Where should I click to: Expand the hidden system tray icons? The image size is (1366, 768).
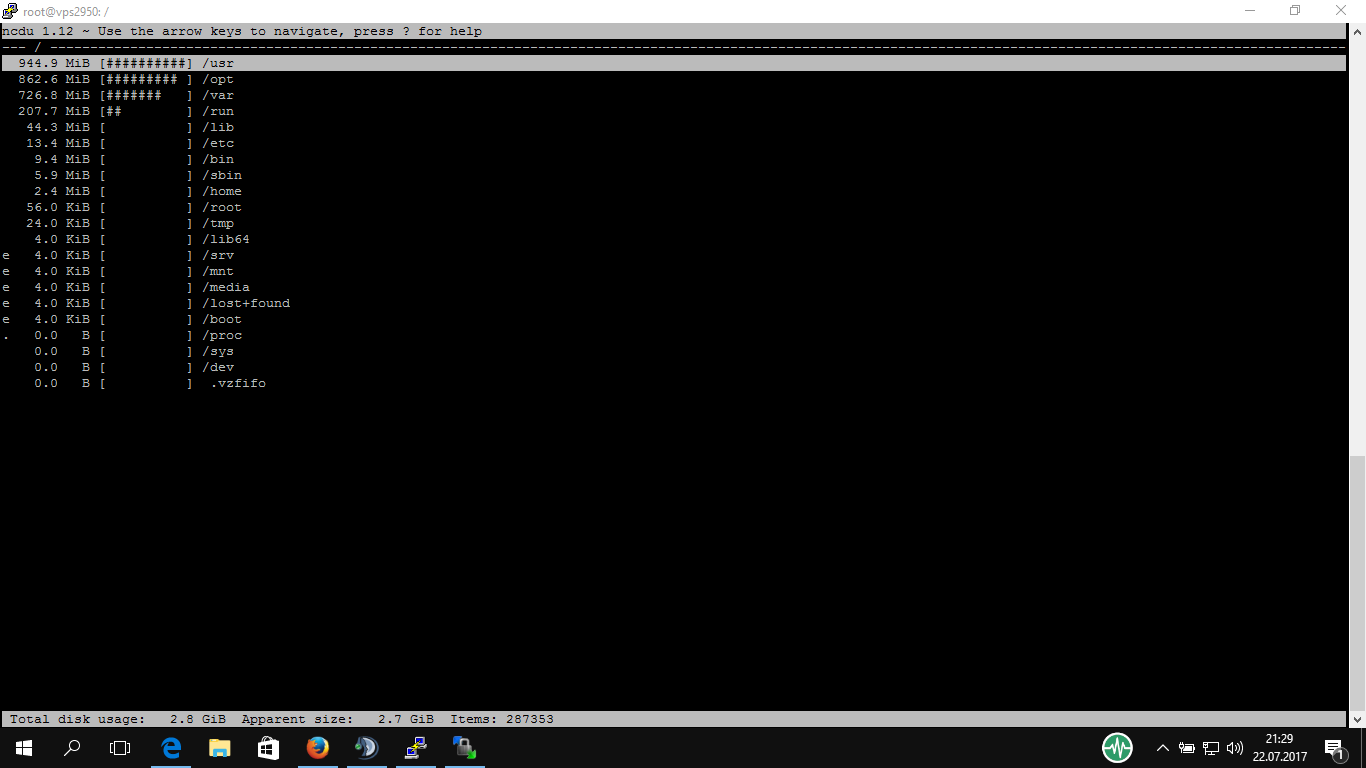(1162, 747)
